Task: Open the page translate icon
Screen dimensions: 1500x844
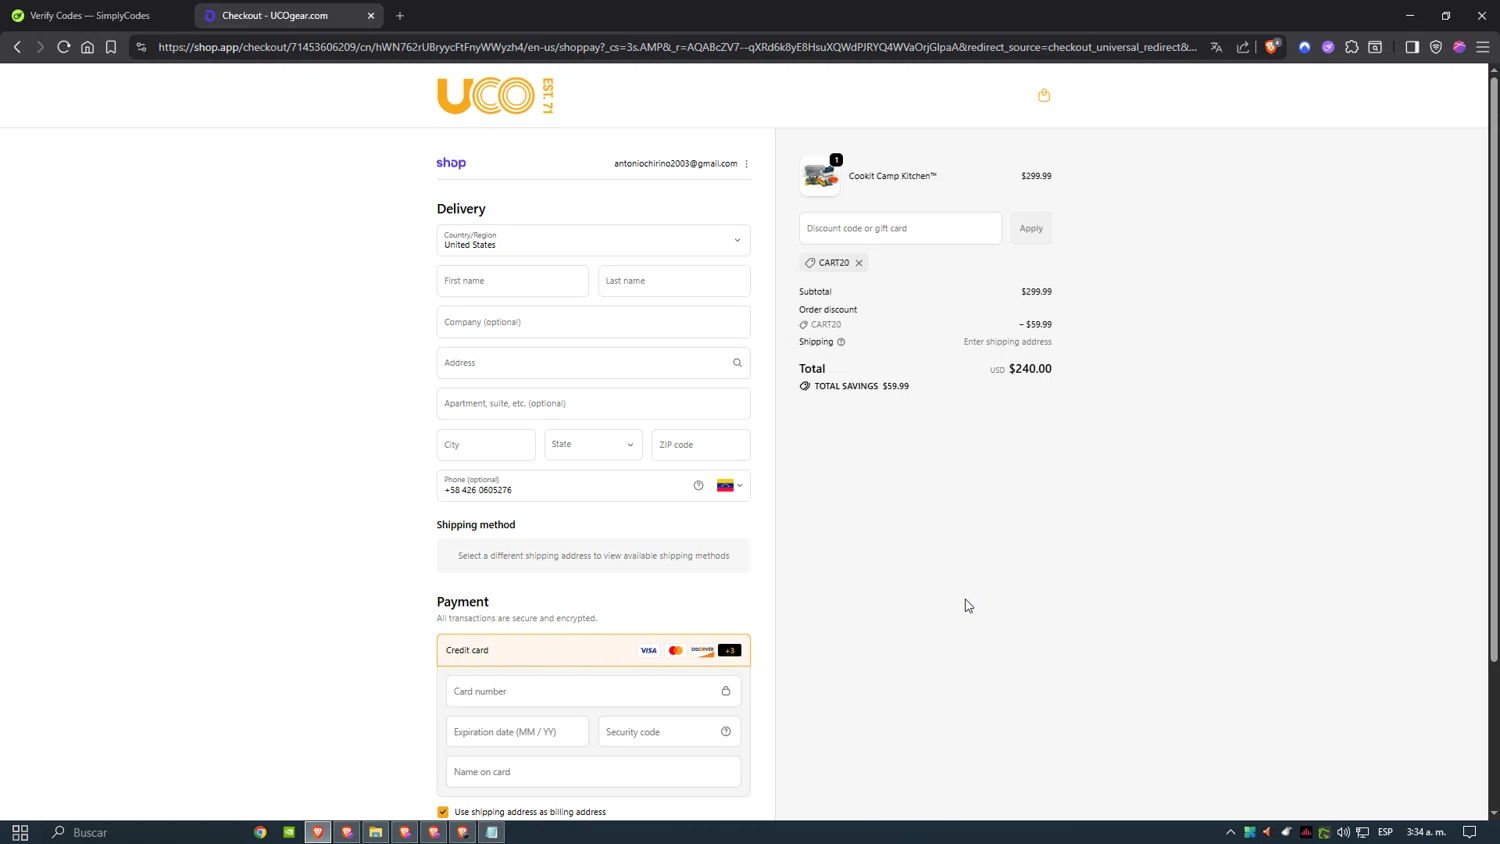Action: pos(1216,47)
